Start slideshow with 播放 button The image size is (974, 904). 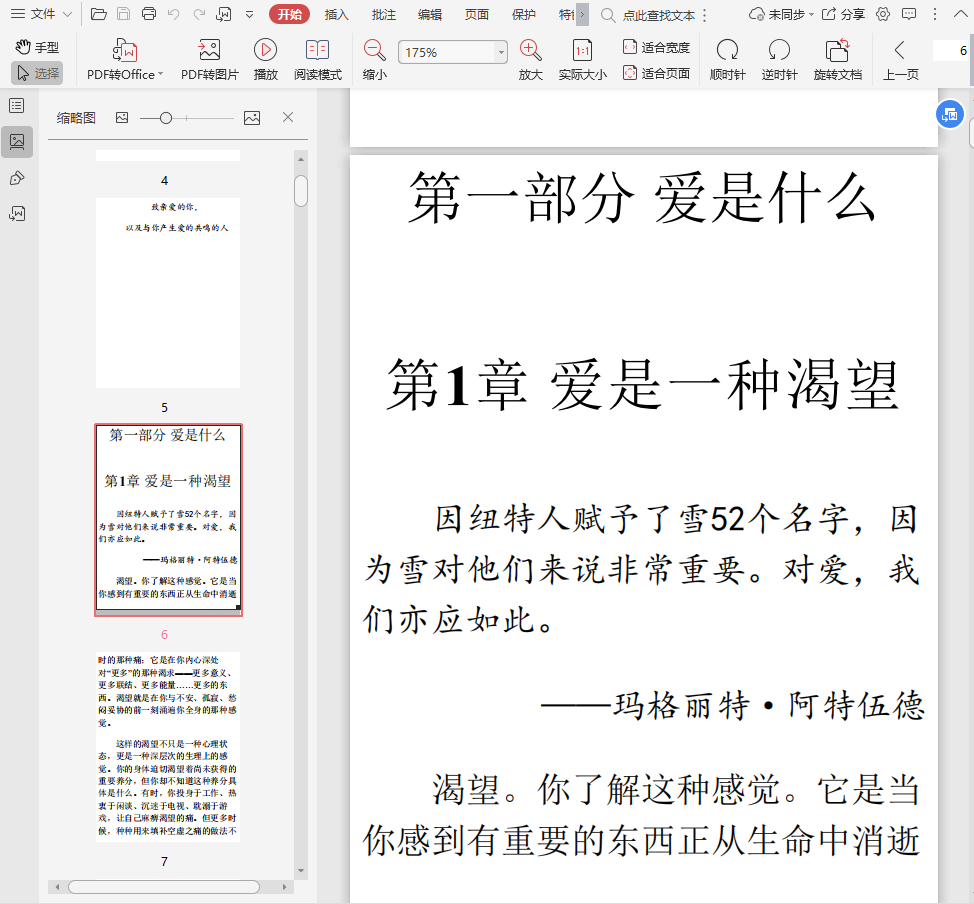pyautogui.click(x=265, y=60)
